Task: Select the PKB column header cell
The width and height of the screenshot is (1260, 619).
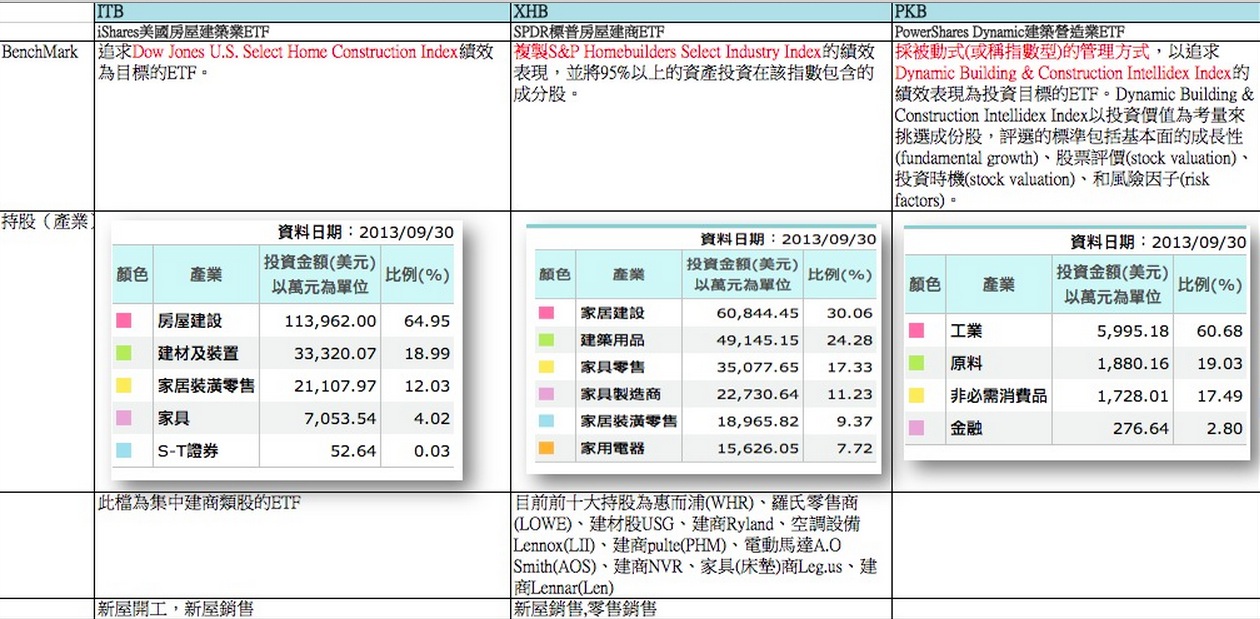Action: [1076, 13]
